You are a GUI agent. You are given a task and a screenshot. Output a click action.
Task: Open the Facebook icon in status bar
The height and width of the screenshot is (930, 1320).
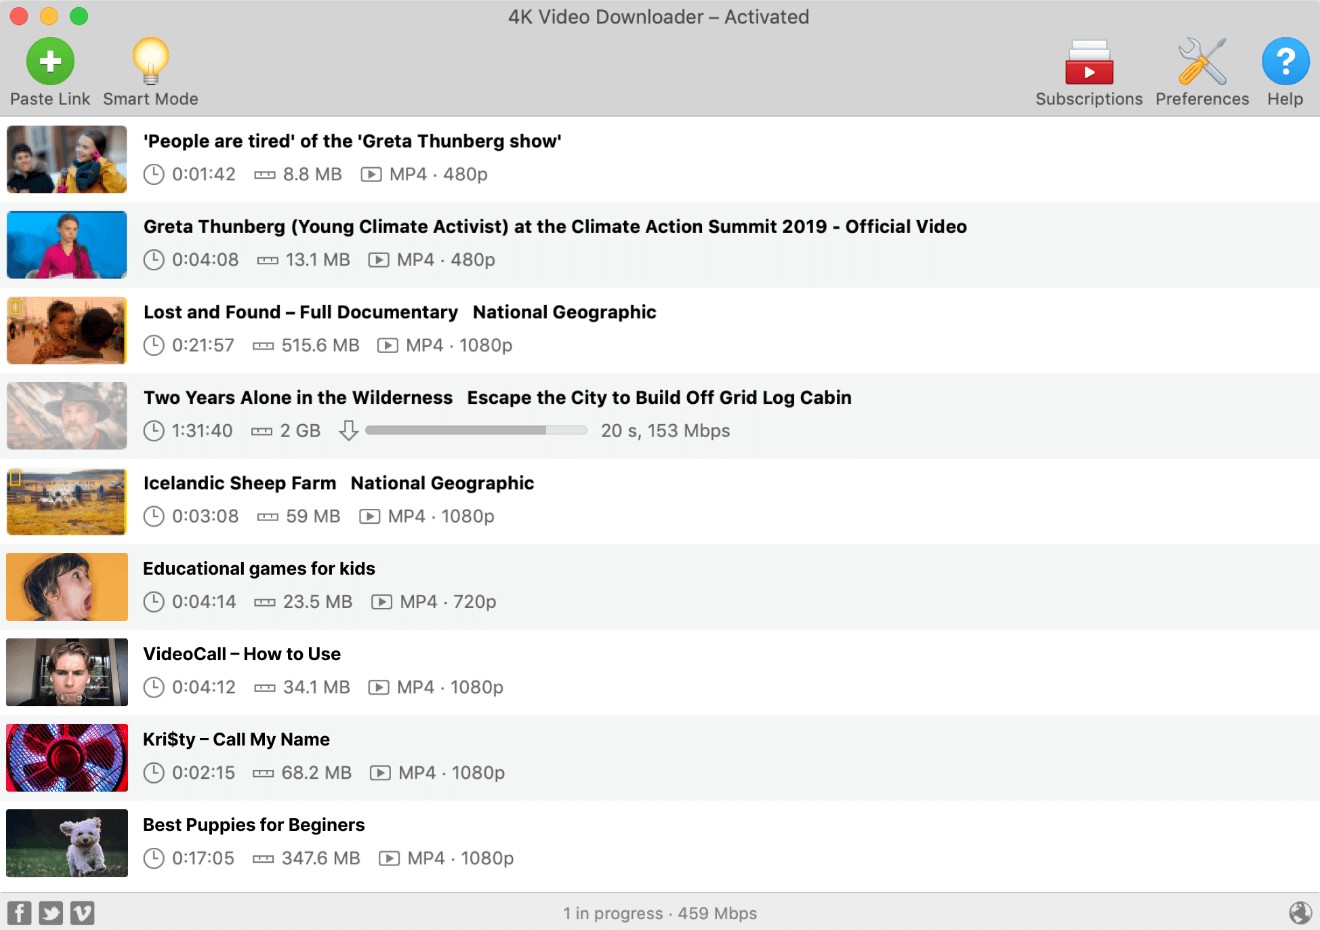(x=20, y=913)
